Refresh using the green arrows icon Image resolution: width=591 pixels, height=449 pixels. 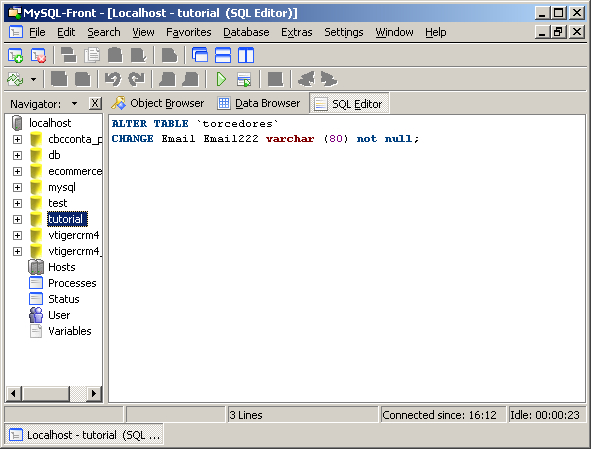coord(15,80)
